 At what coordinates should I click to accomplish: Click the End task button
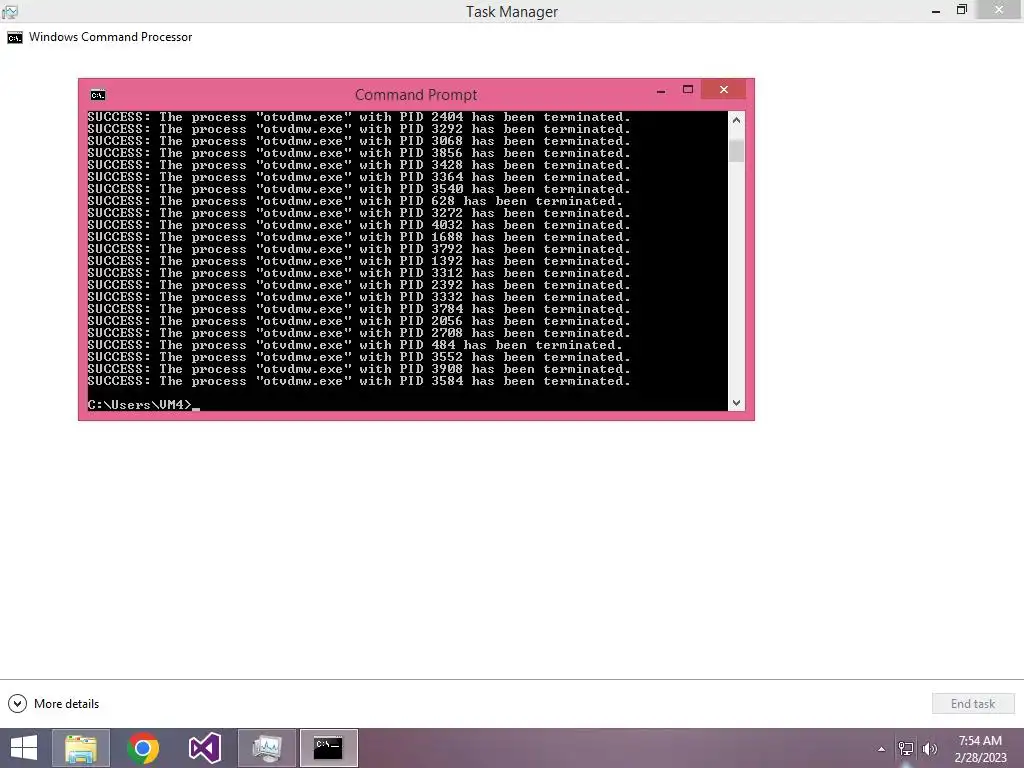point(972,703)
